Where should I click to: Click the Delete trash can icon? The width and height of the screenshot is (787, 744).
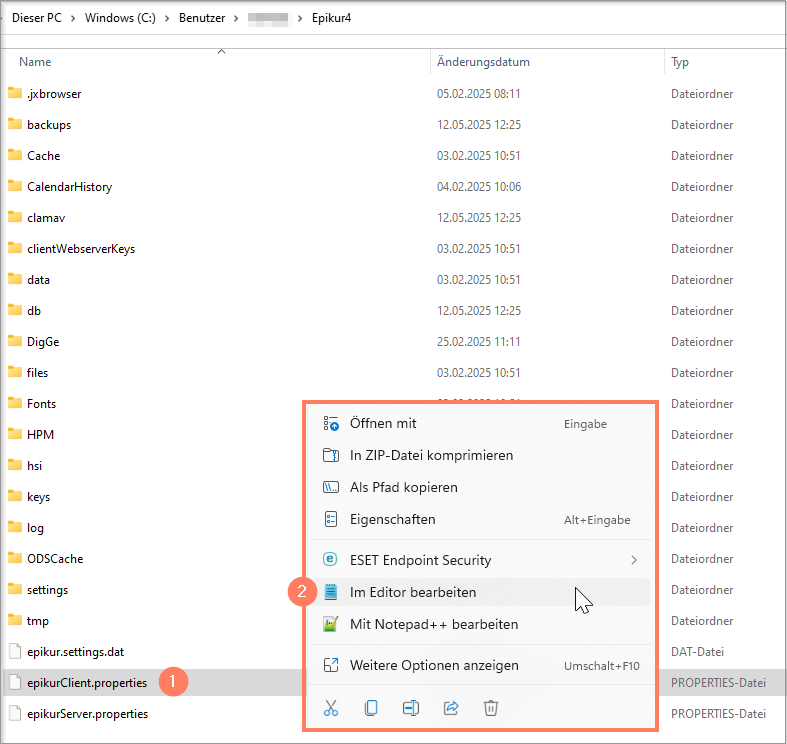(491, 708)
